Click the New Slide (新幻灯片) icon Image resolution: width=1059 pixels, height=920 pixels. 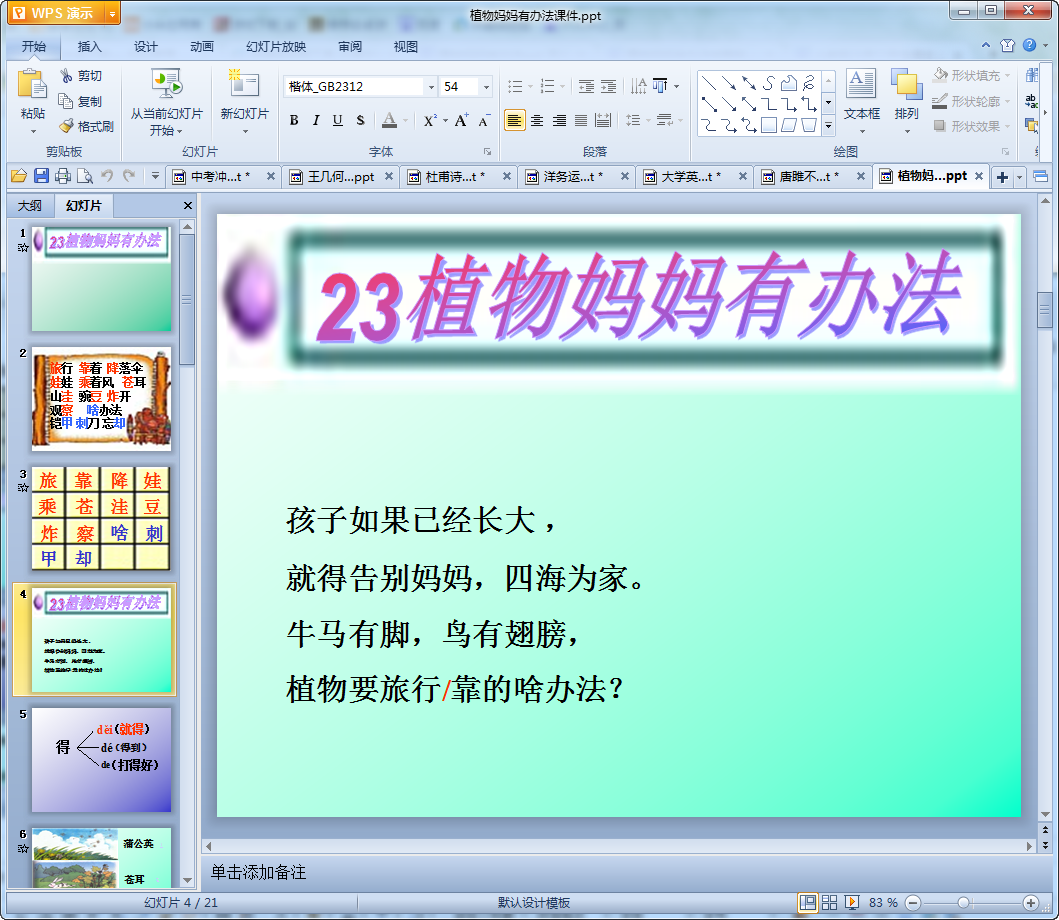[x=244, y=84]
